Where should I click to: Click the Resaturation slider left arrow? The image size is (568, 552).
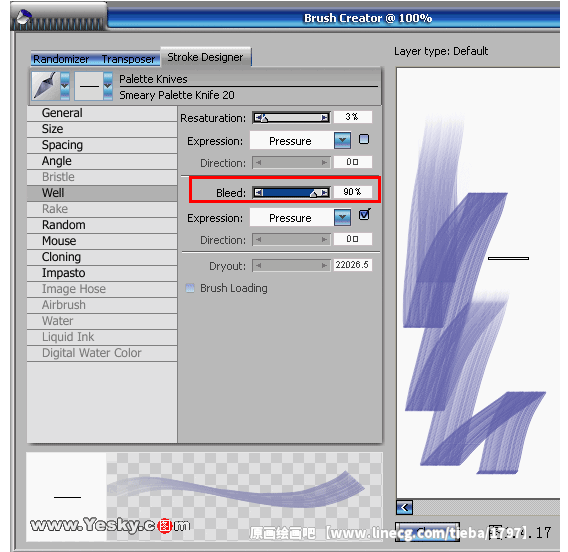click(258, 117)
